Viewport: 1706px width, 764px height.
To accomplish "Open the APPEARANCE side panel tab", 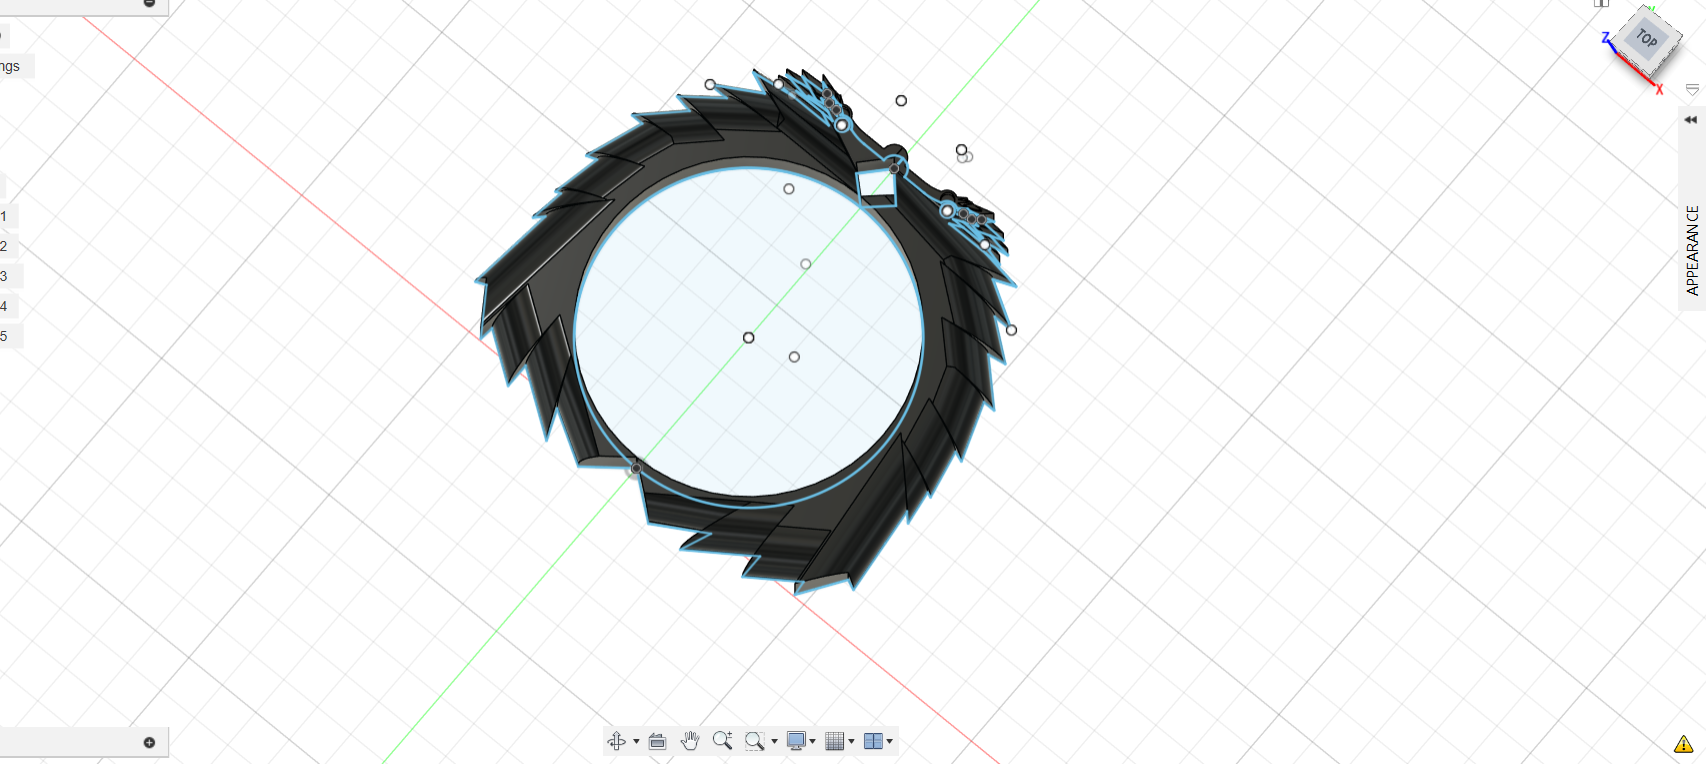I will (x=1692, y=250).
